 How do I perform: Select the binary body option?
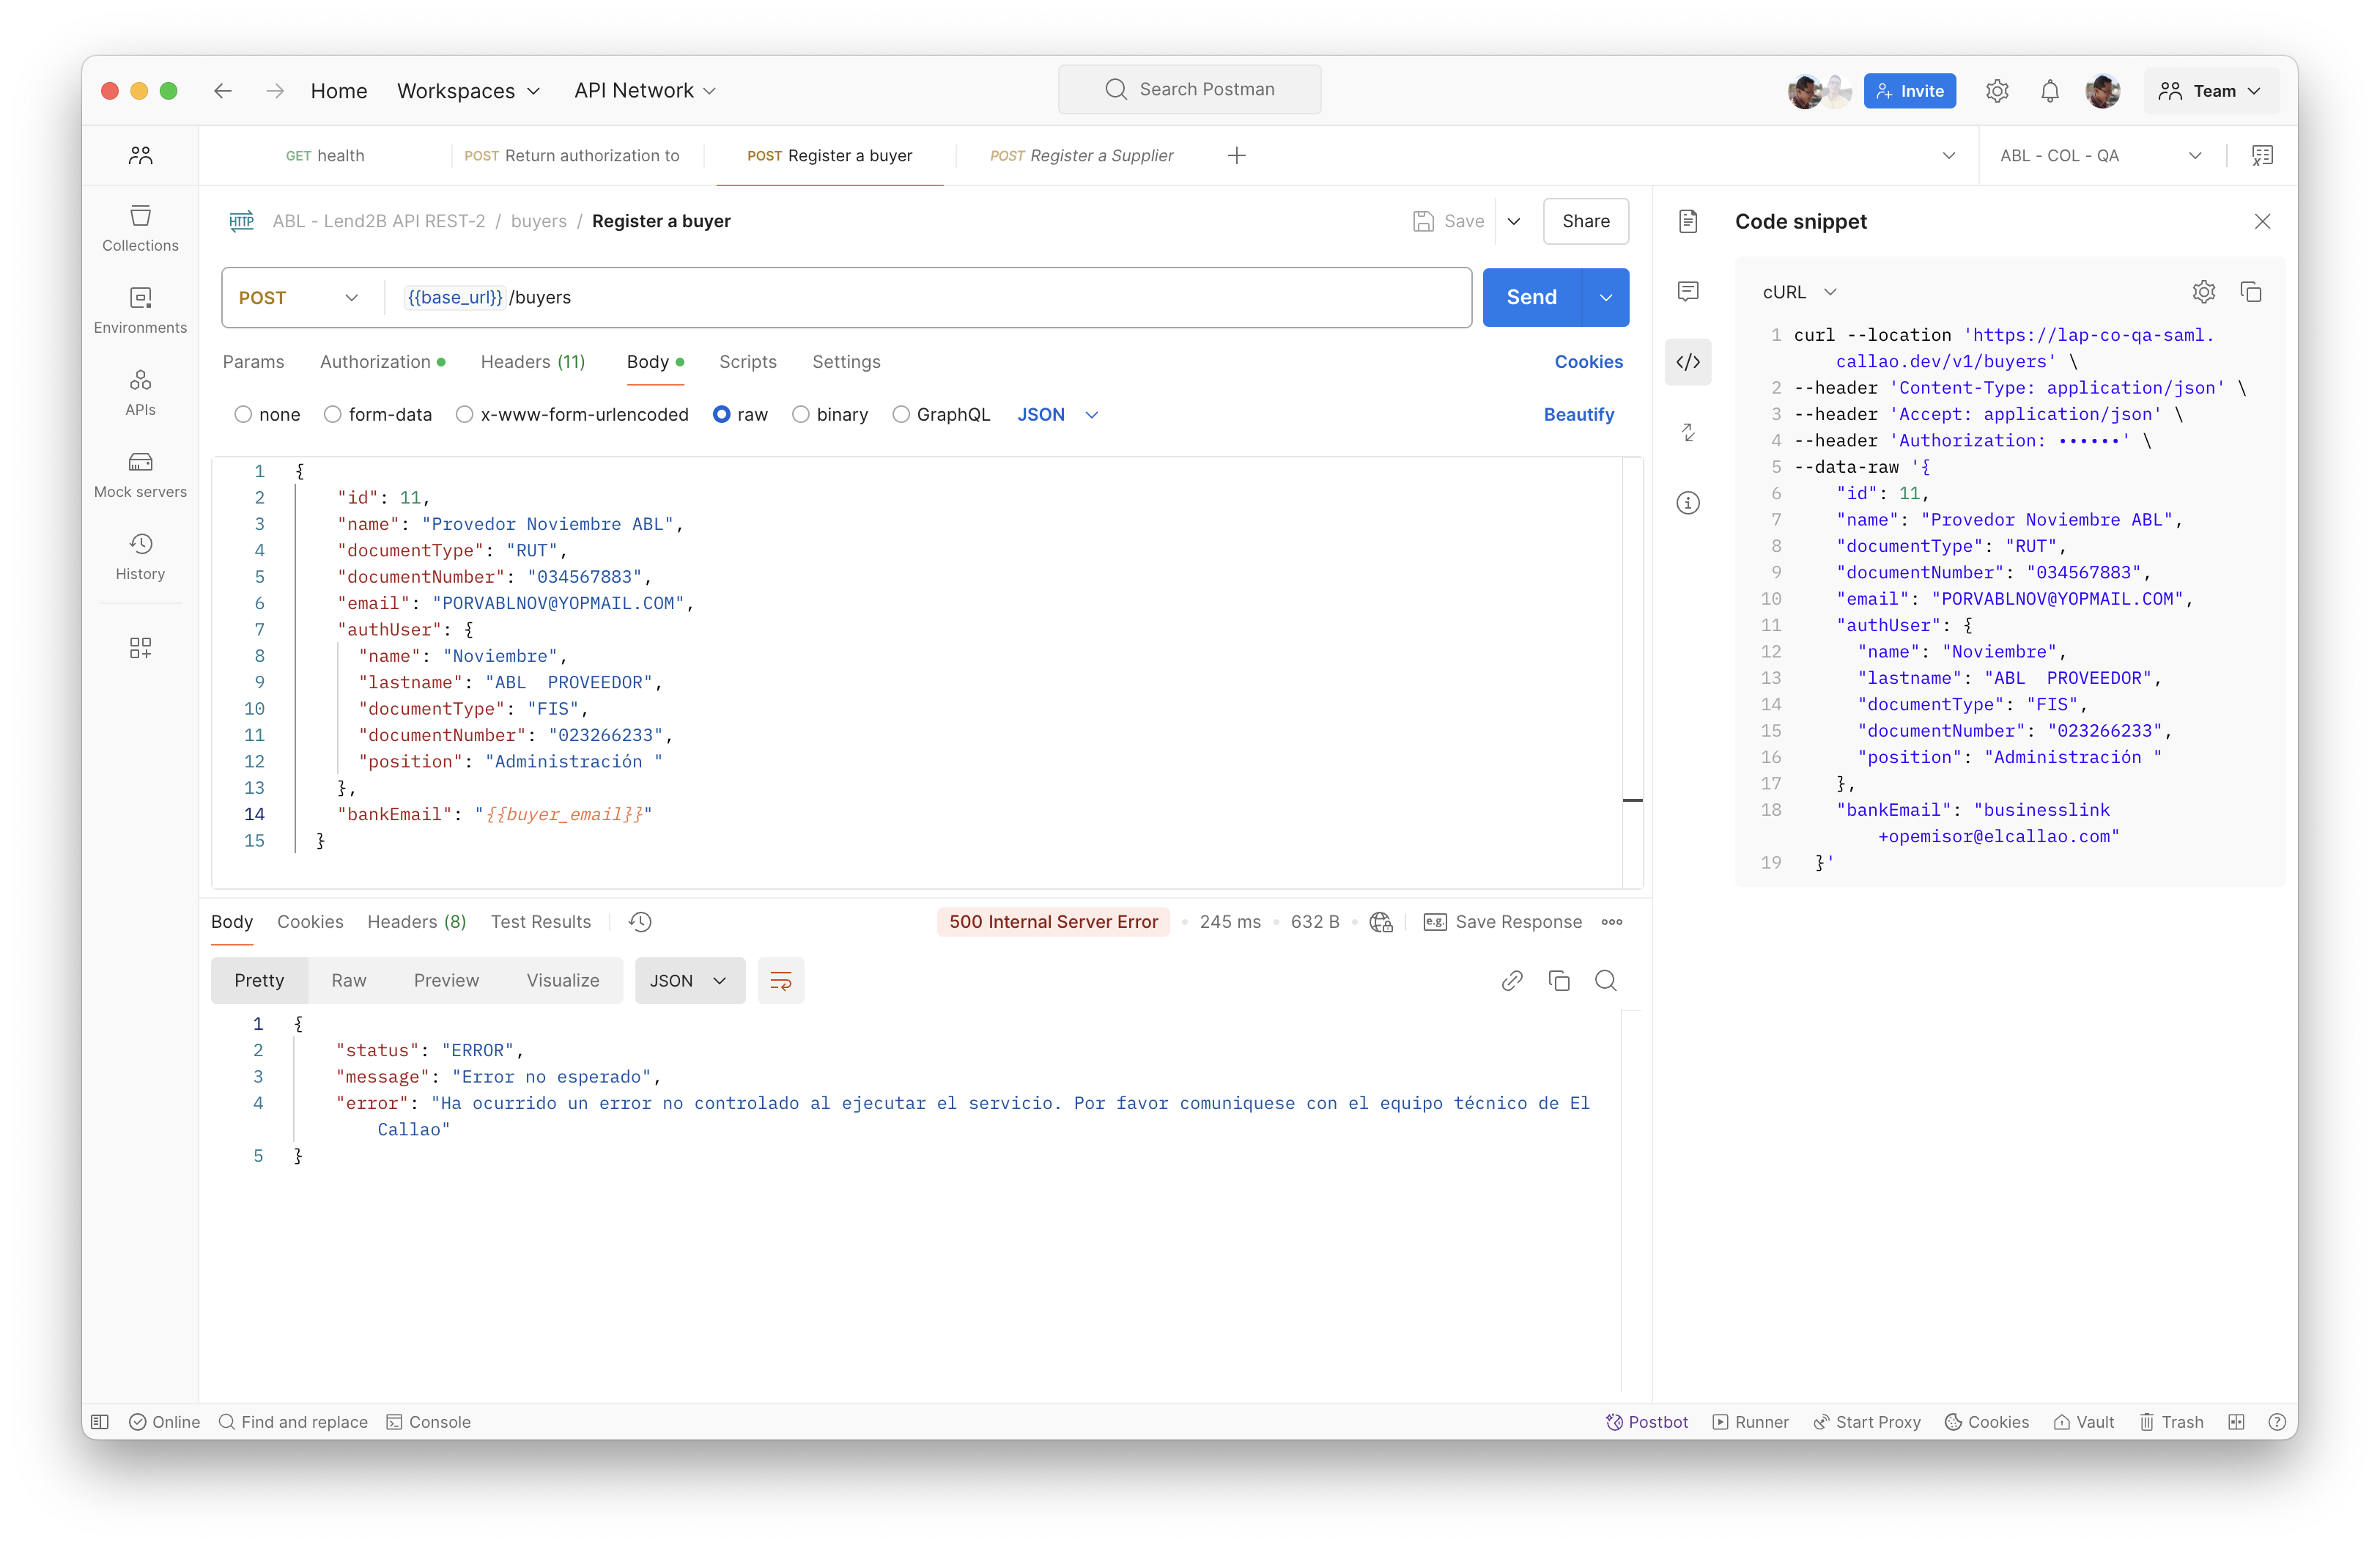pos(801,415)
